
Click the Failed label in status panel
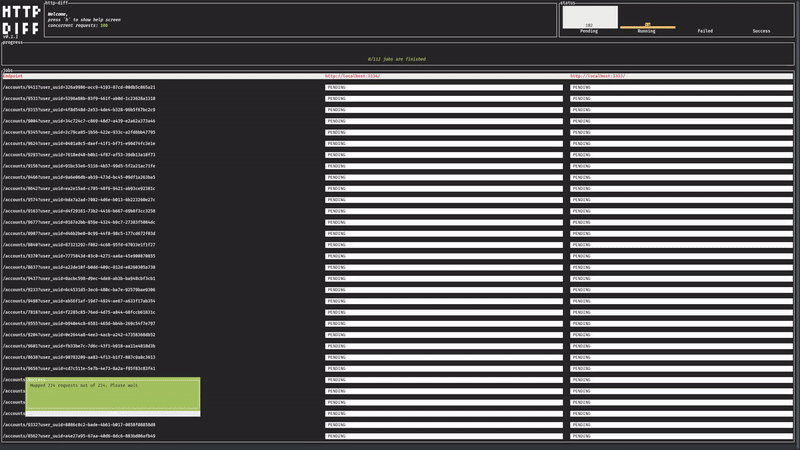click(x=705, y=31)
